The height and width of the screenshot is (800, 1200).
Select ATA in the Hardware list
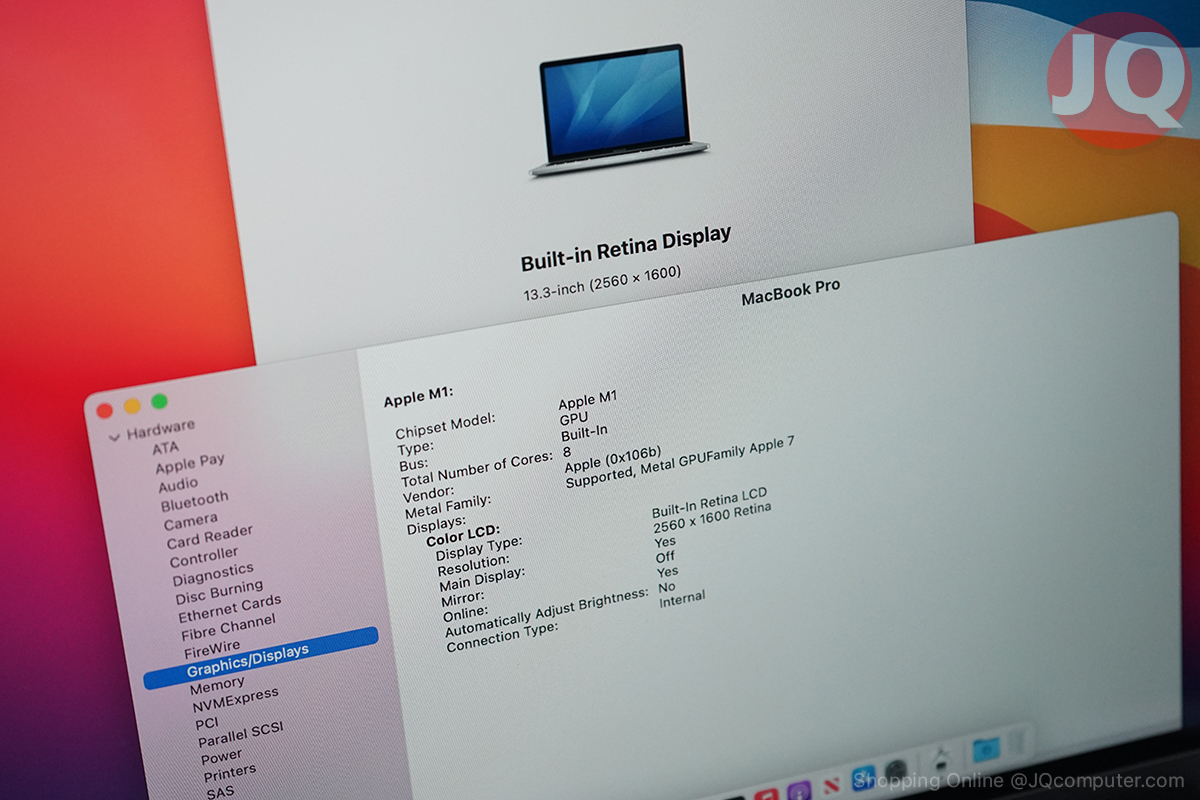(x=166, y=447)
